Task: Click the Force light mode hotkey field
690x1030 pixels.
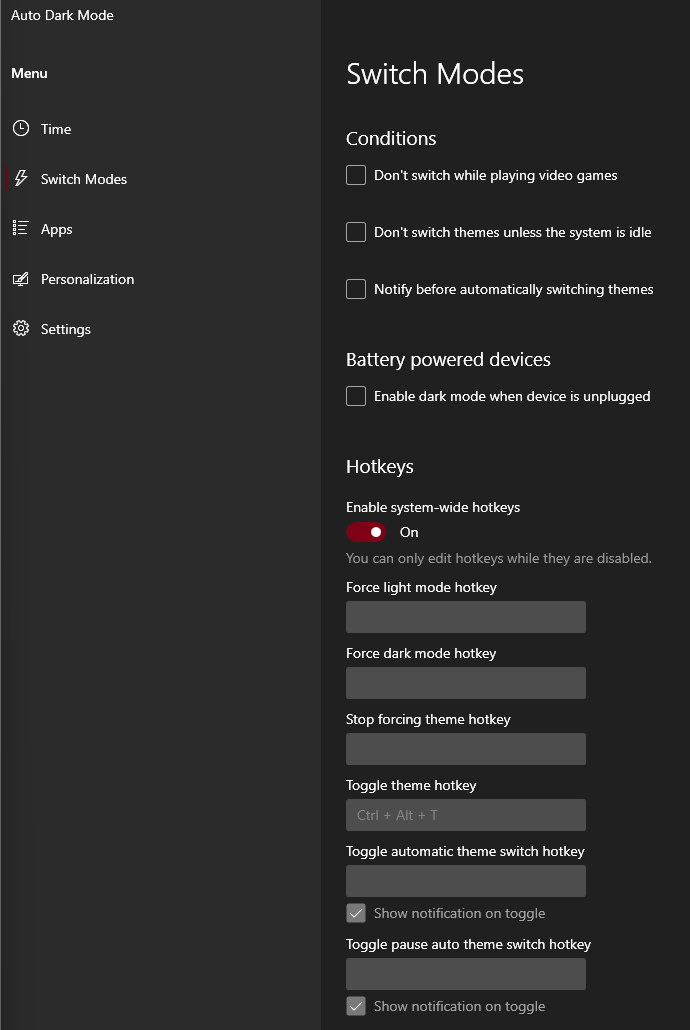Action: (465, 617)
